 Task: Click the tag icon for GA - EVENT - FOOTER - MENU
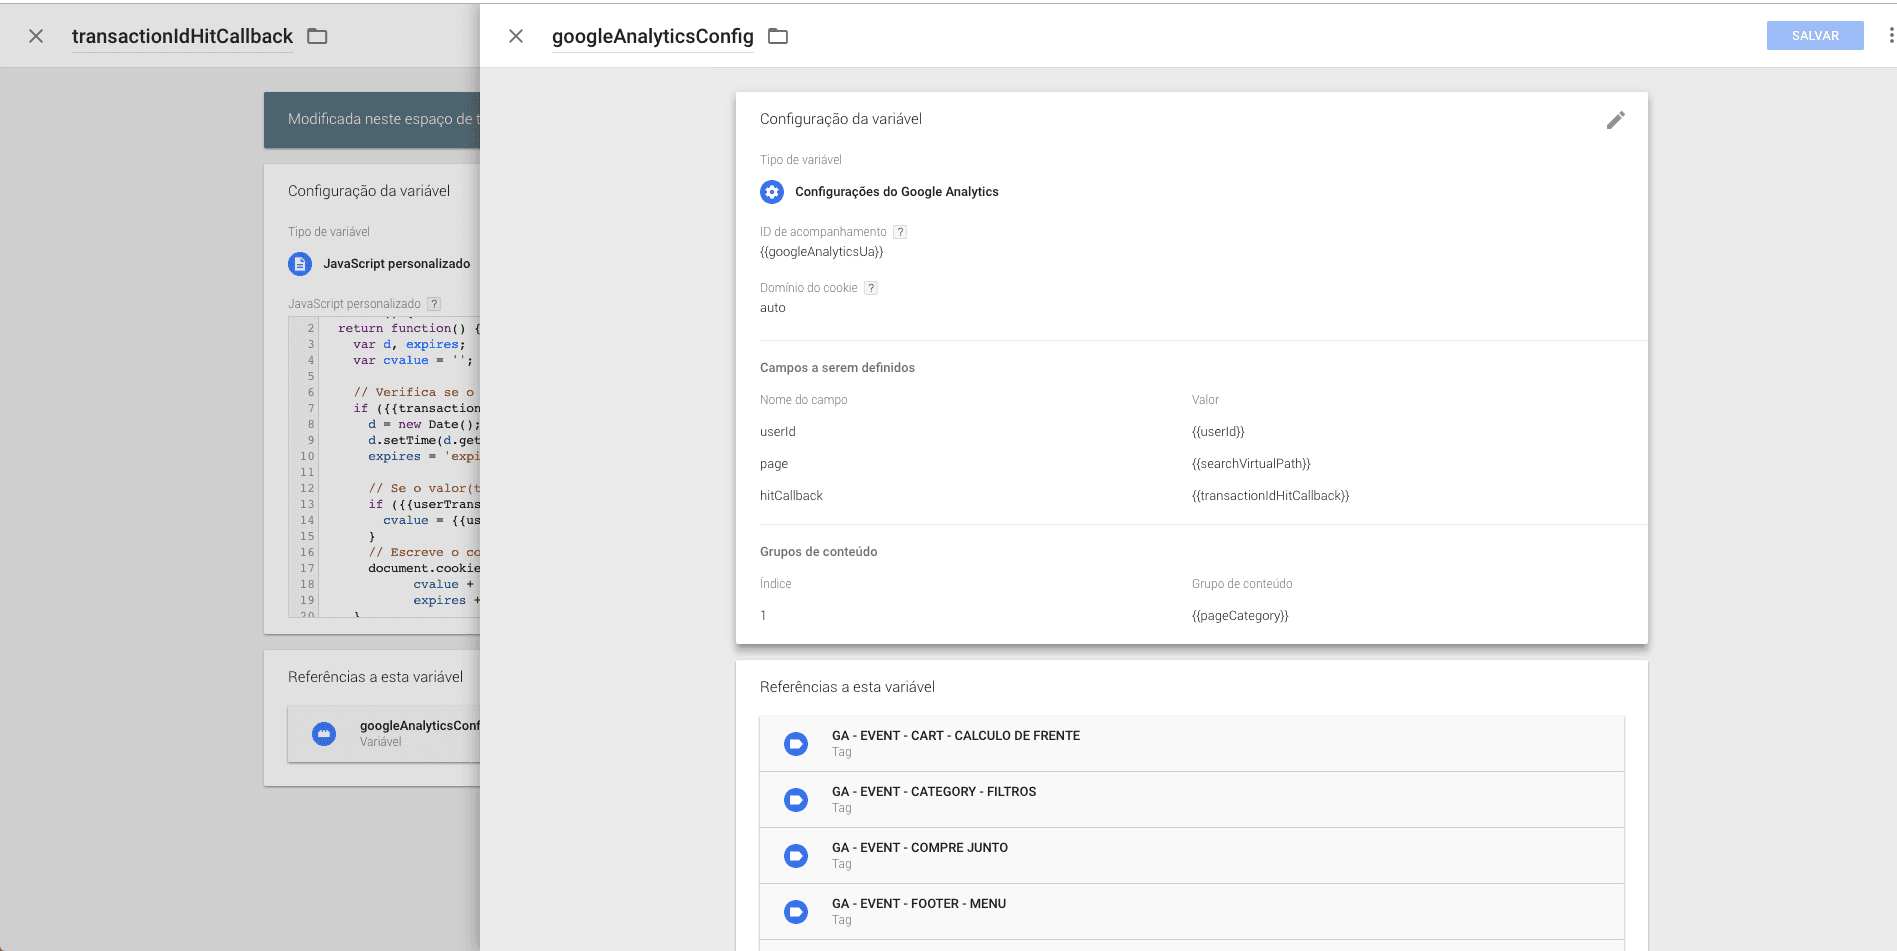pos(796,911)
